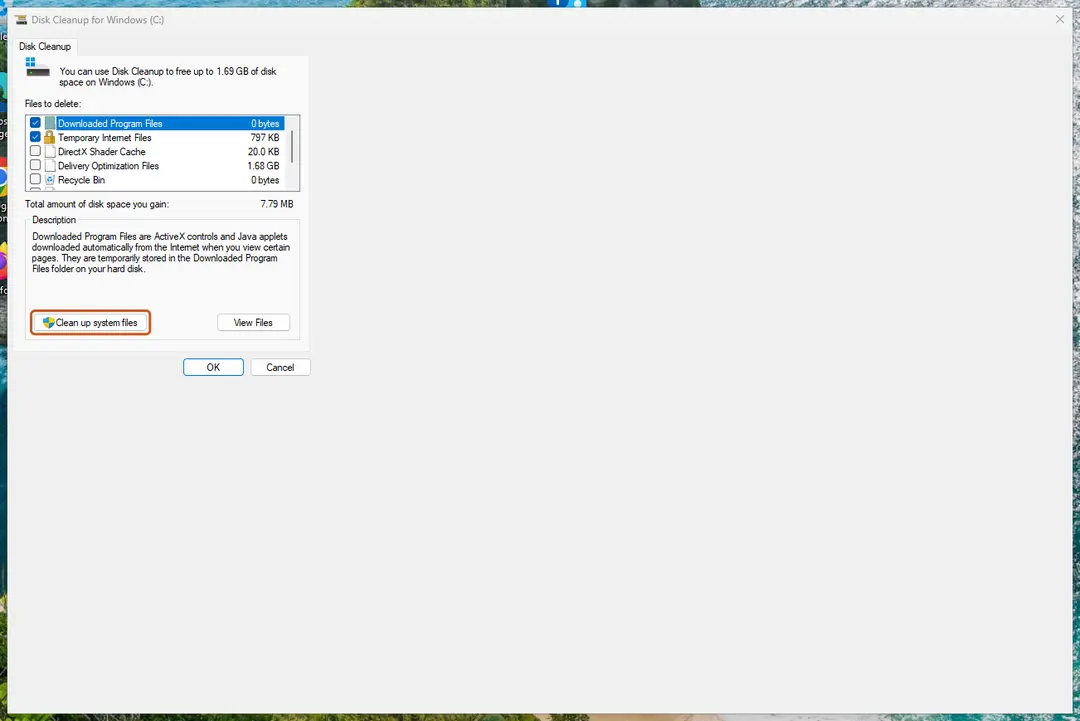
Task: Select the Recycle Bin row
Action: coord(155,180)
